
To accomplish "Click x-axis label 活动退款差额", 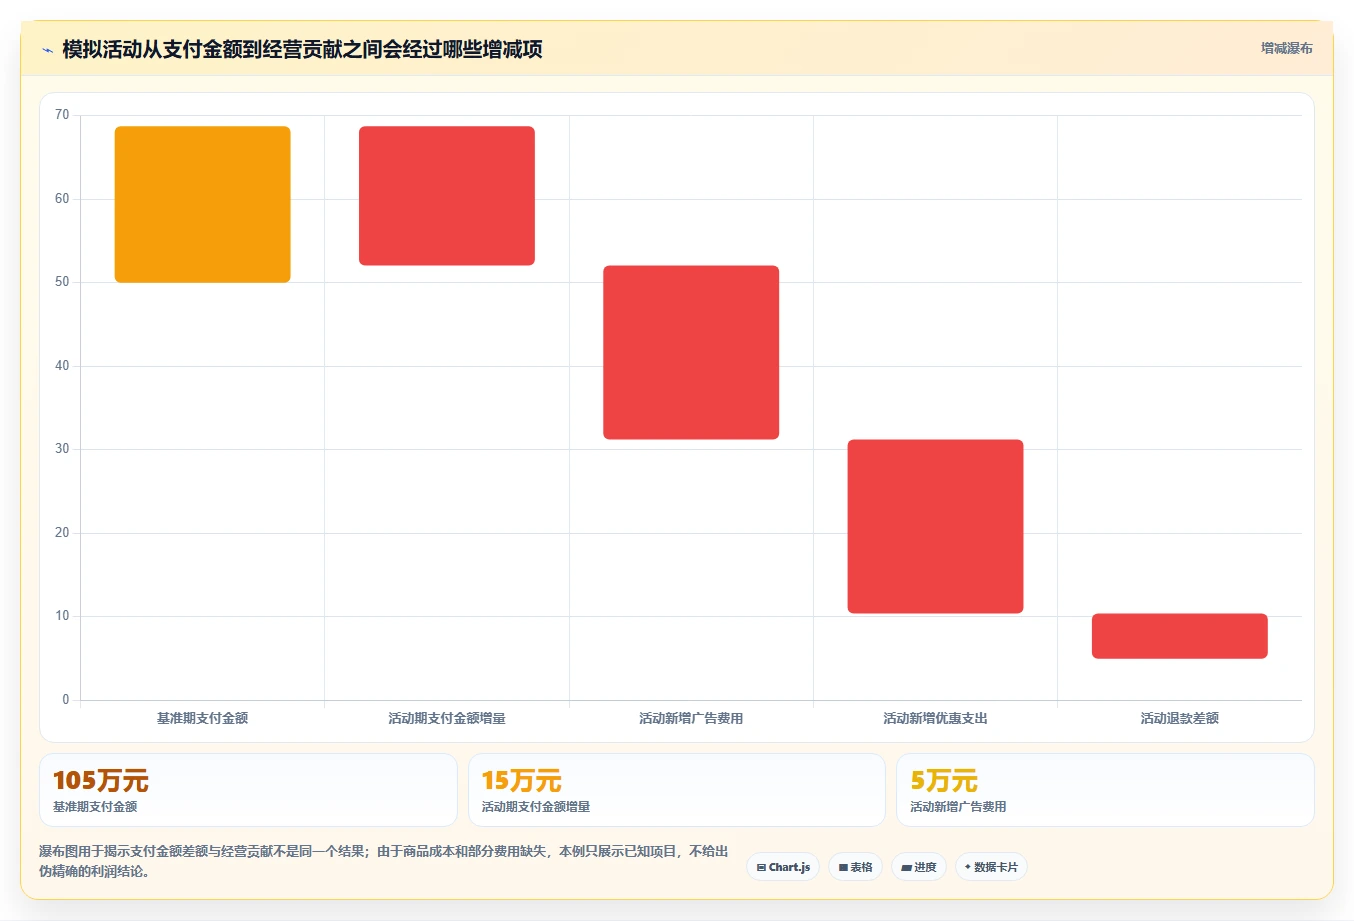I will click(1180, 718).
